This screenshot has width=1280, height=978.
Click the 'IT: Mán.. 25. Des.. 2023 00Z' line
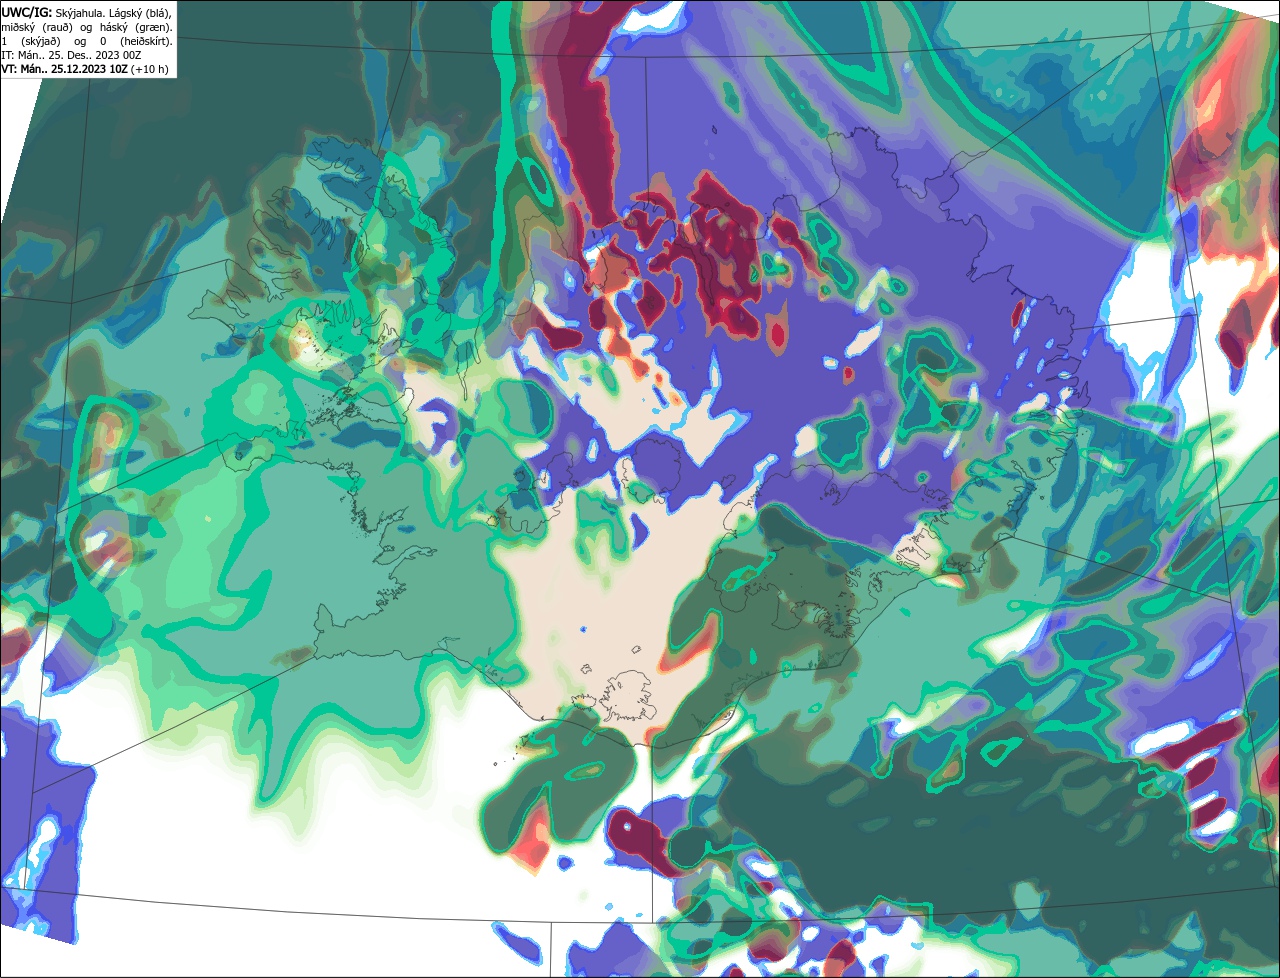(71, 56)
